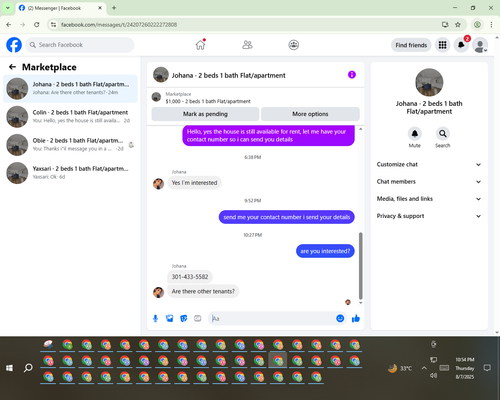Reload the page in browser toolbar

point(37,25)
